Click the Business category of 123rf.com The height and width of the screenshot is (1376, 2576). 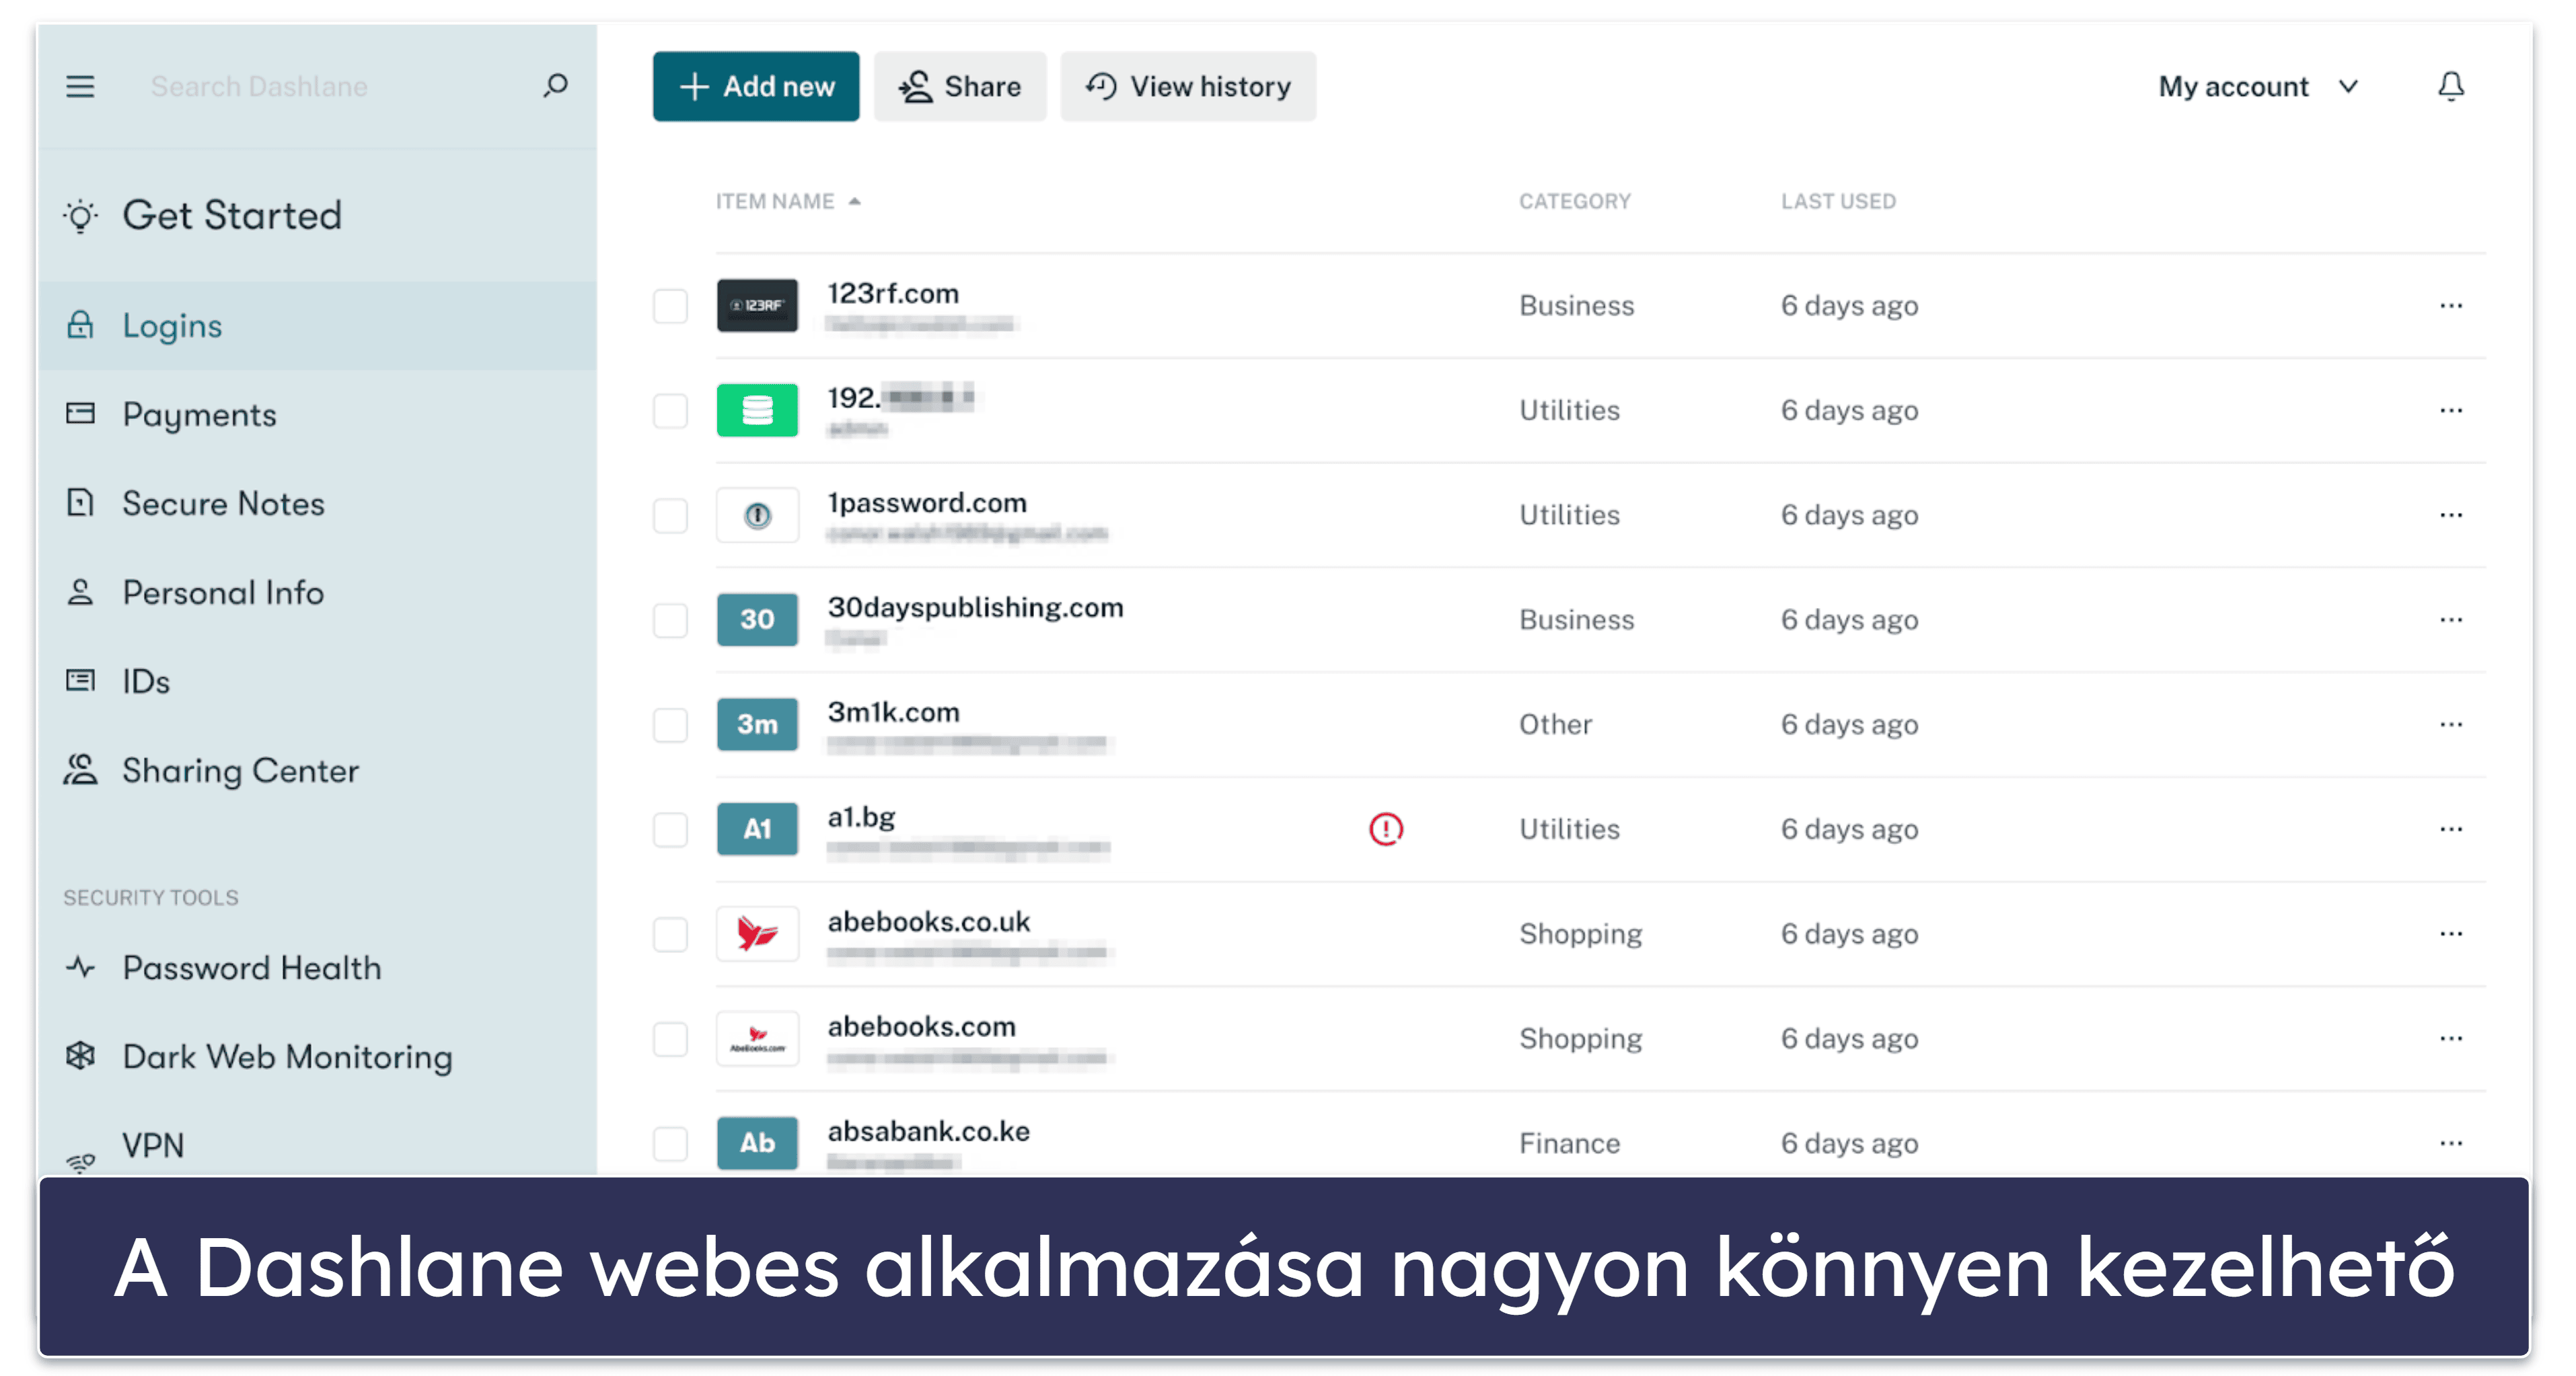[1576, 306]
